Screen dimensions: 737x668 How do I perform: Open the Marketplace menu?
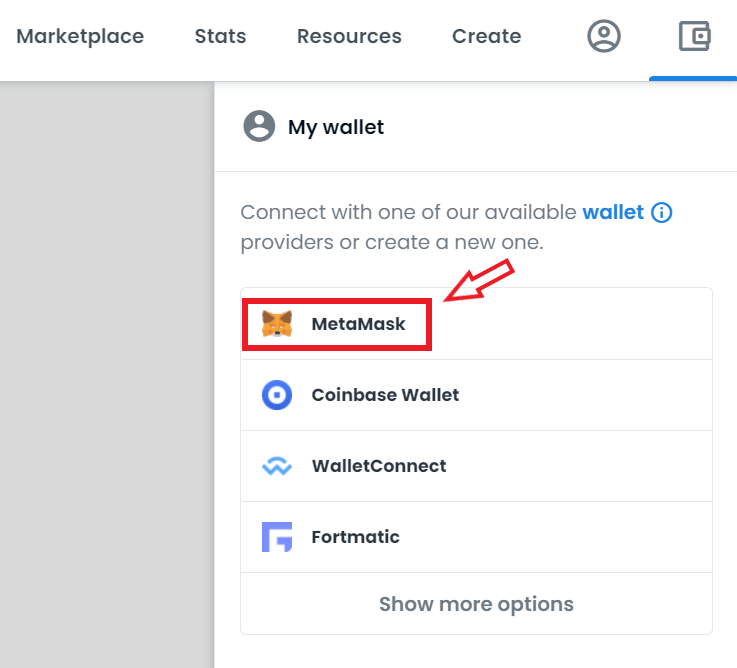80,36
